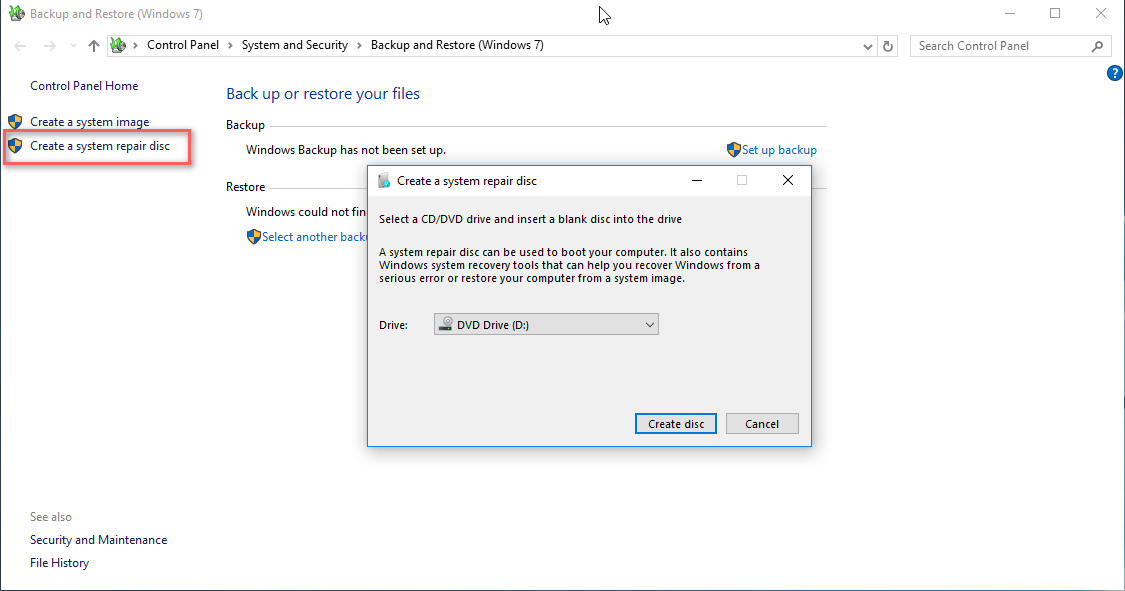Click the search magnifier icon
This screenshot has height=591, width=1125.
(1097, 46)
